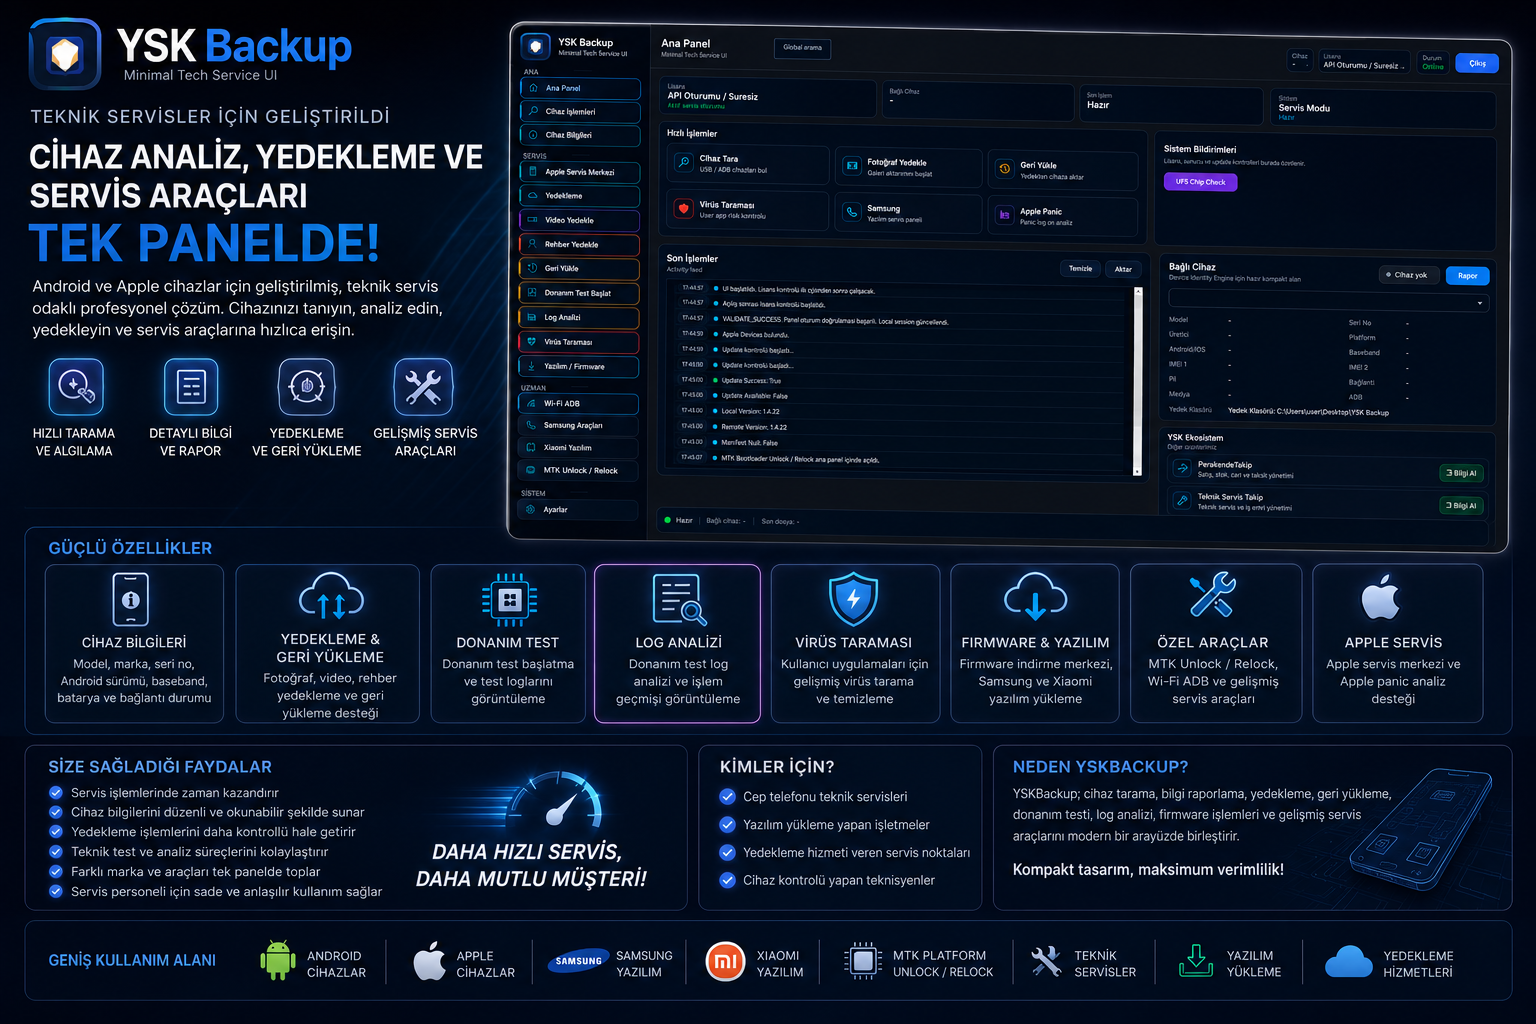
Task: Click the Global arama search field
Action: click(802, 48)
